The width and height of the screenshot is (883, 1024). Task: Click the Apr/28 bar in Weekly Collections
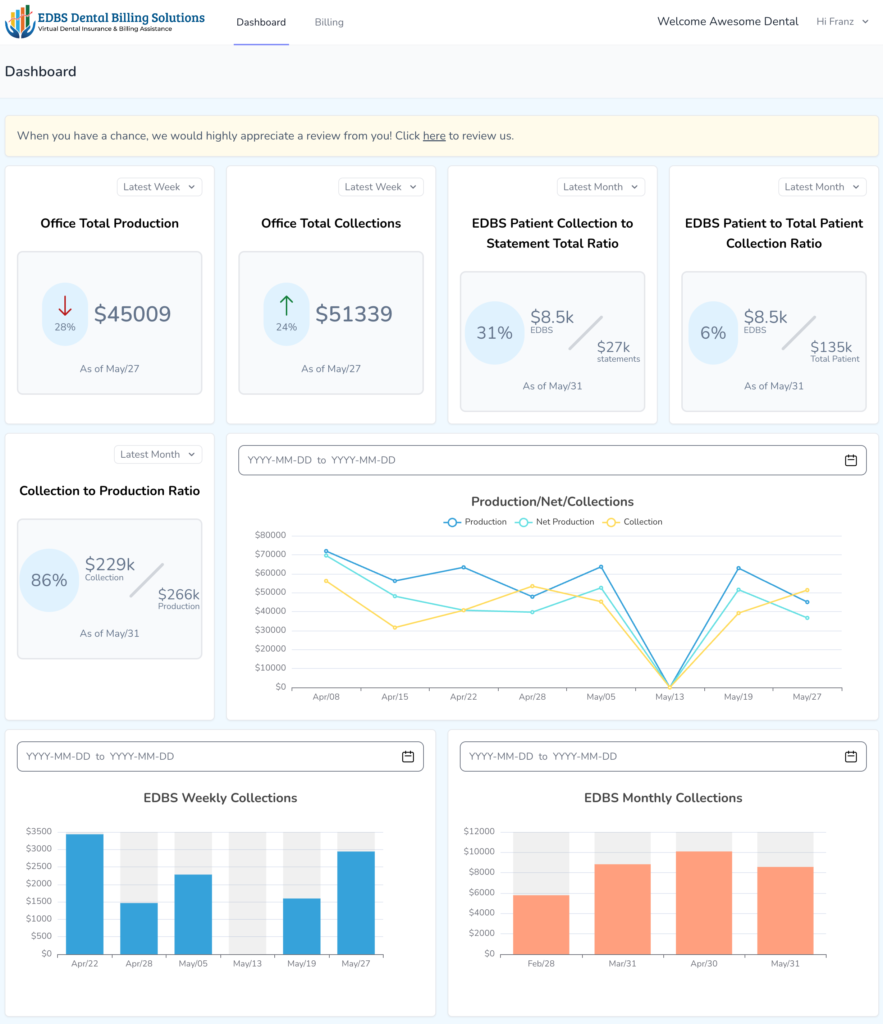point(139,929)
